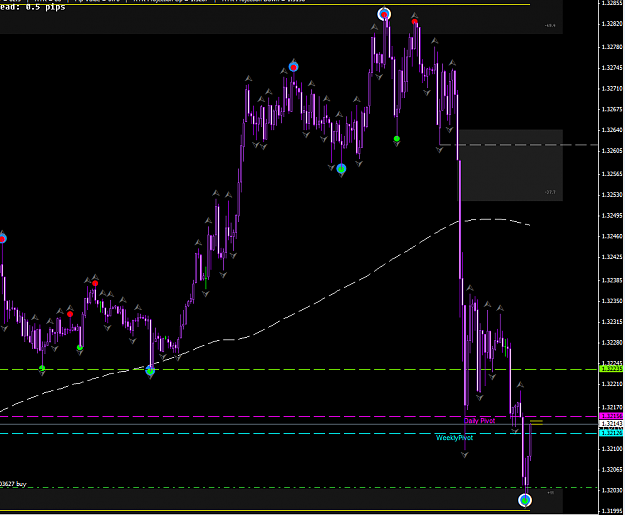The height and width of the screenshot is (515, 625).
Task: Click the 1.32495 price scale value
Action: pyautogui.click(x=612, y=216)
